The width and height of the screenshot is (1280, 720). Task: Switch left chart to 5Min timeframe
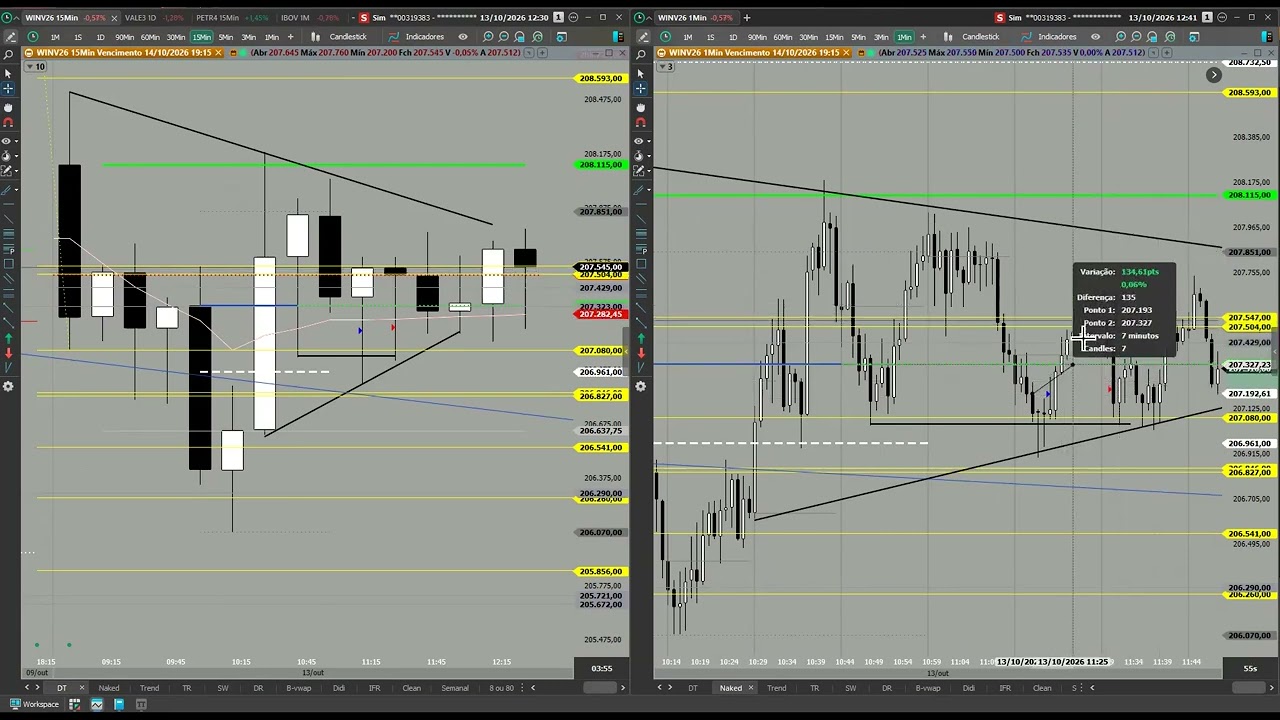tap(226, 37)
